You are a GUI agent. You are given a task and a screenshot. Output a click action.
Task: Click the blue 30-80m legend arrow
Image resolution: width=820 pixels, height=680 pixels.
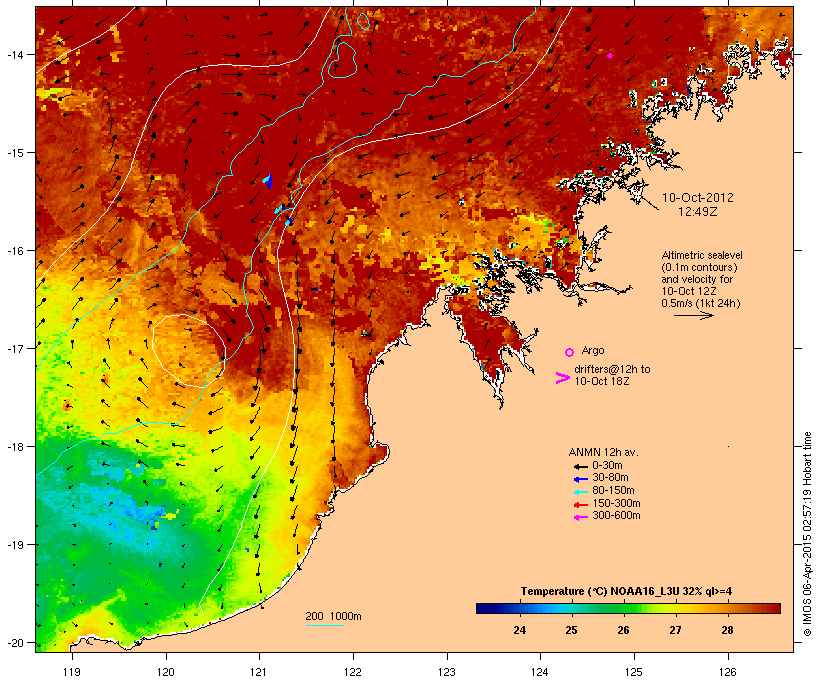pyautogui.click(x=580, y=479)
